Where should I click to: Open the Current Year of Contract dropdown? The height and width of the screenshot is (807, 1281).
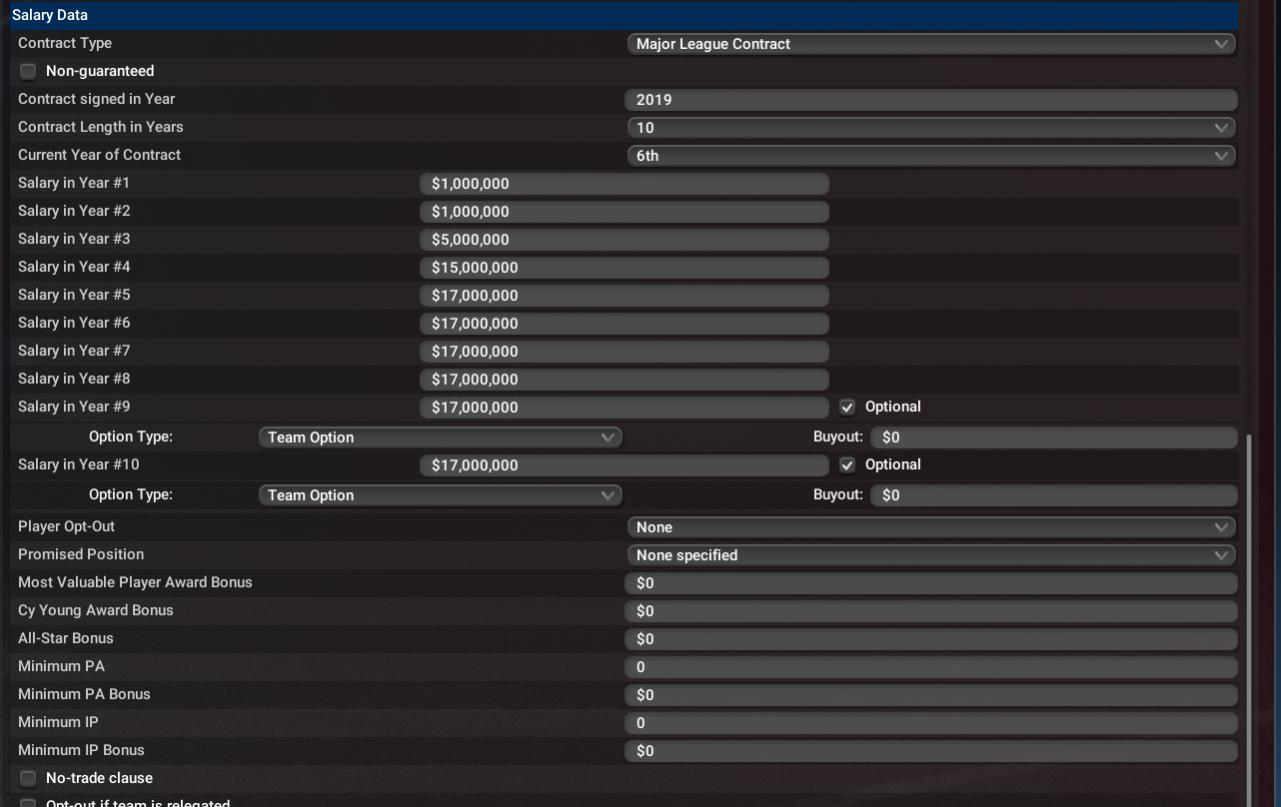click(x=930, y=156)
